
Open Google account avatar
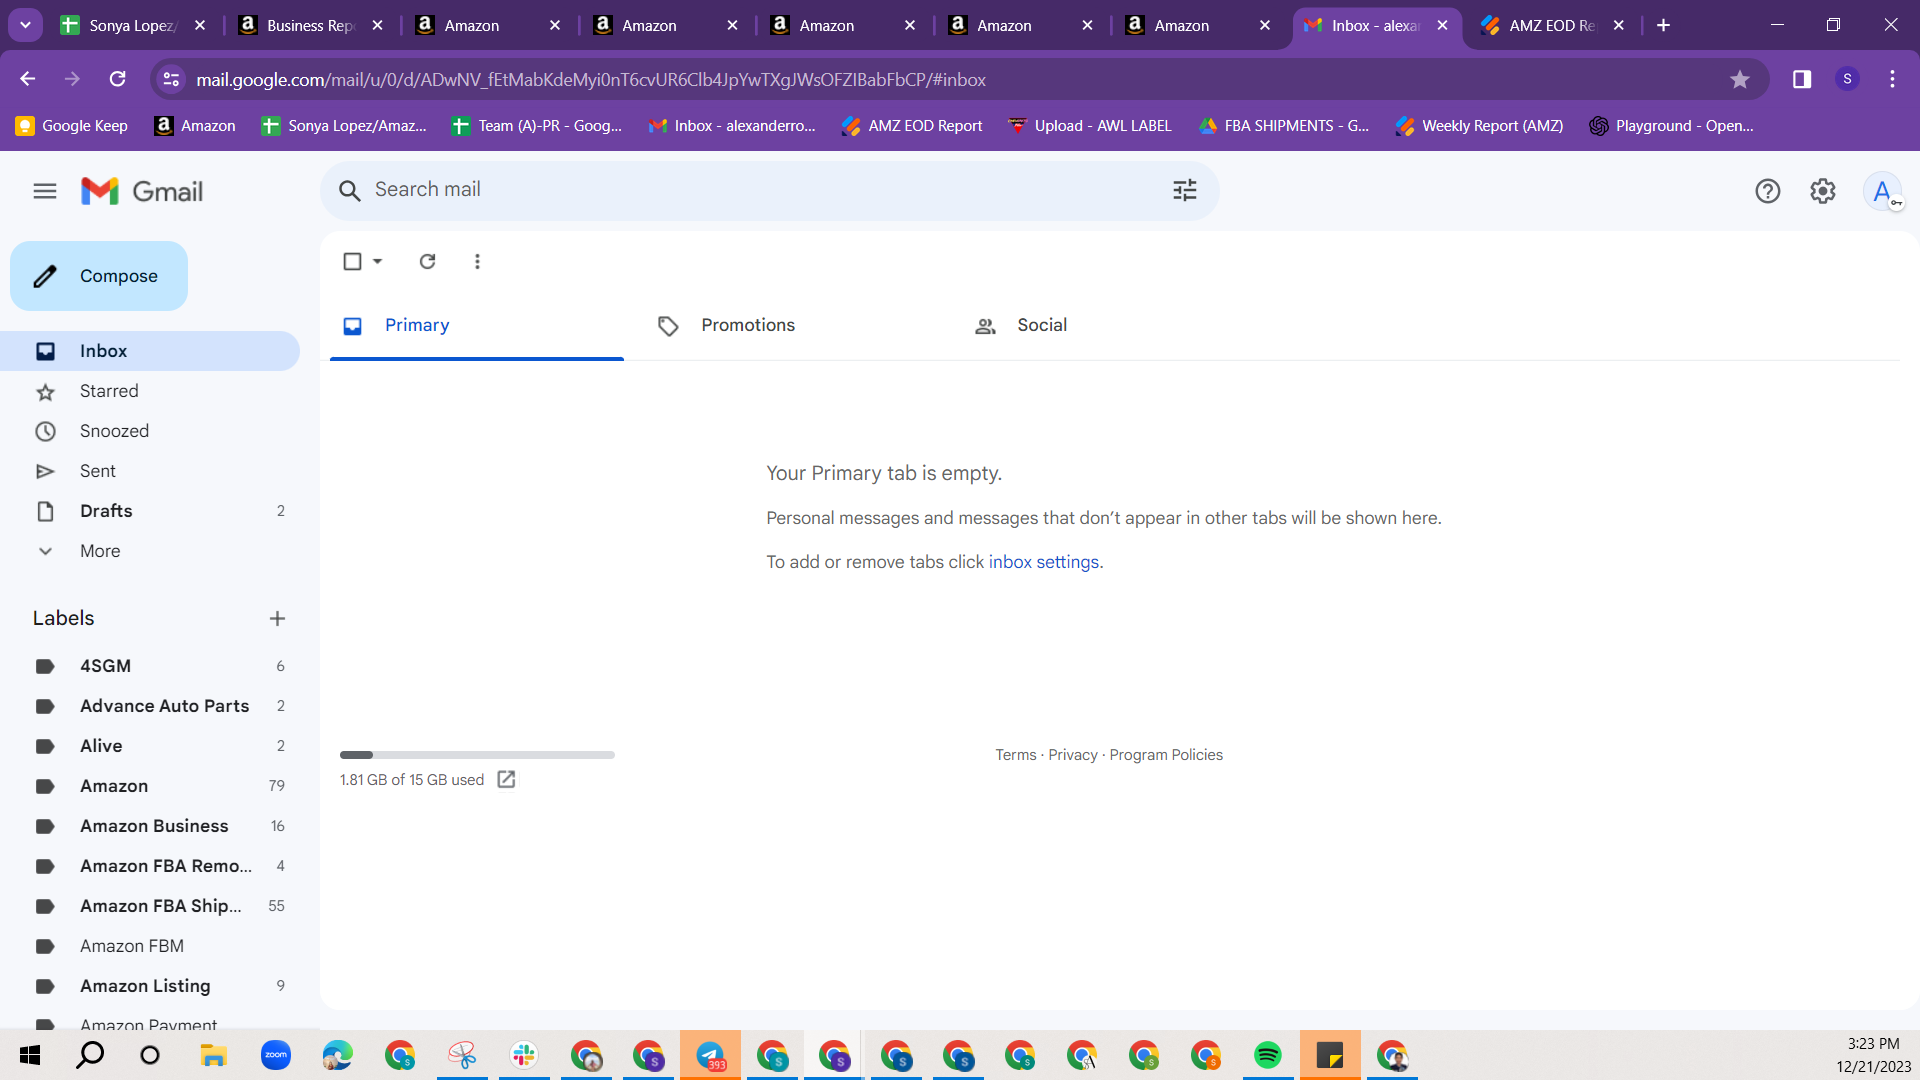pos(1883,191)
